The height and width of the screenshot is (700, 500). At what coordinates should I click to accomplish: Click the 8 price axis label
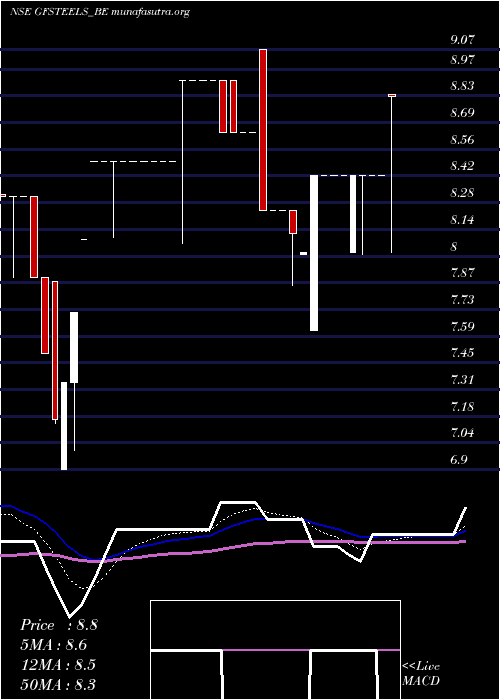tap(454, 246)
